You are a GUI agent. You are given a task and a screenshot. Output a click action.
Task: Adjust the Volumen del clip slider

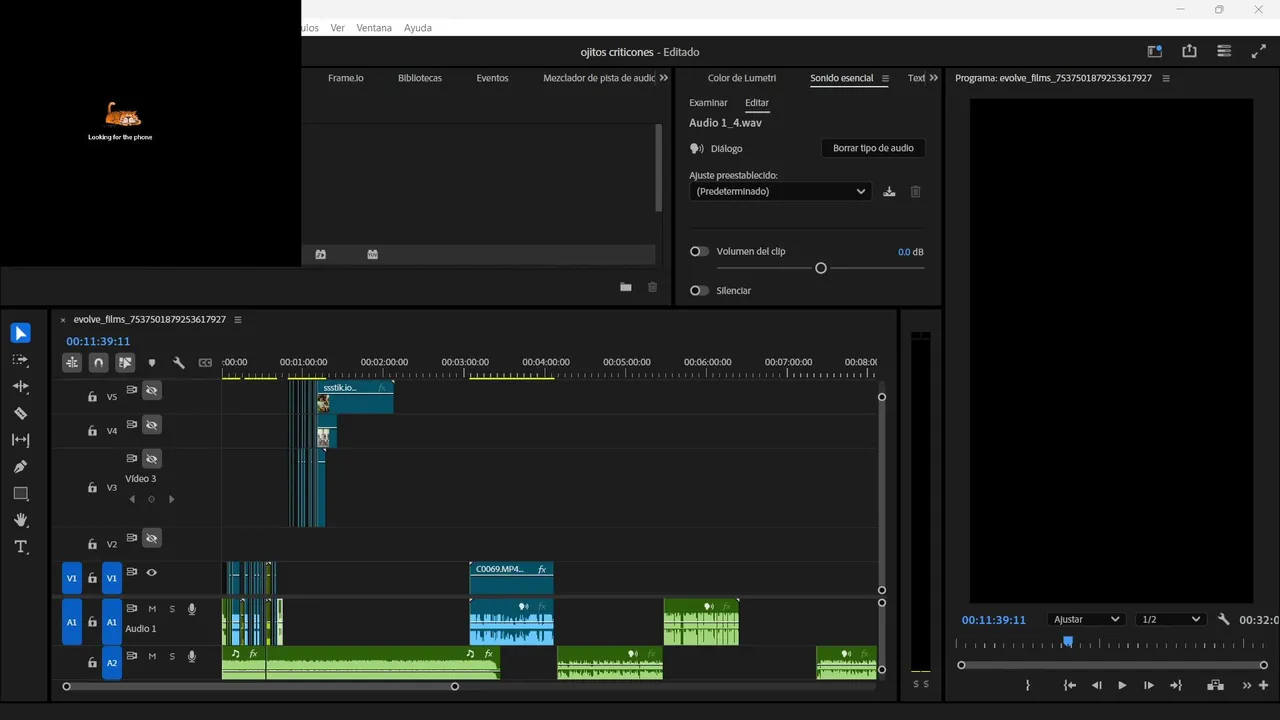[x=821, y=268]
